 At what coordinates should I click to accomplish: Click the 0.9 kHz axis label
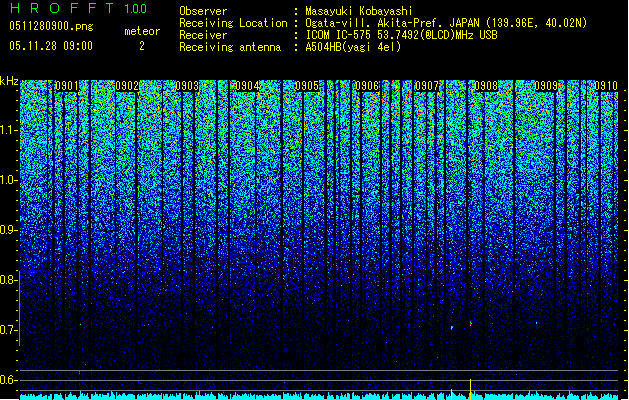point(9,230)
